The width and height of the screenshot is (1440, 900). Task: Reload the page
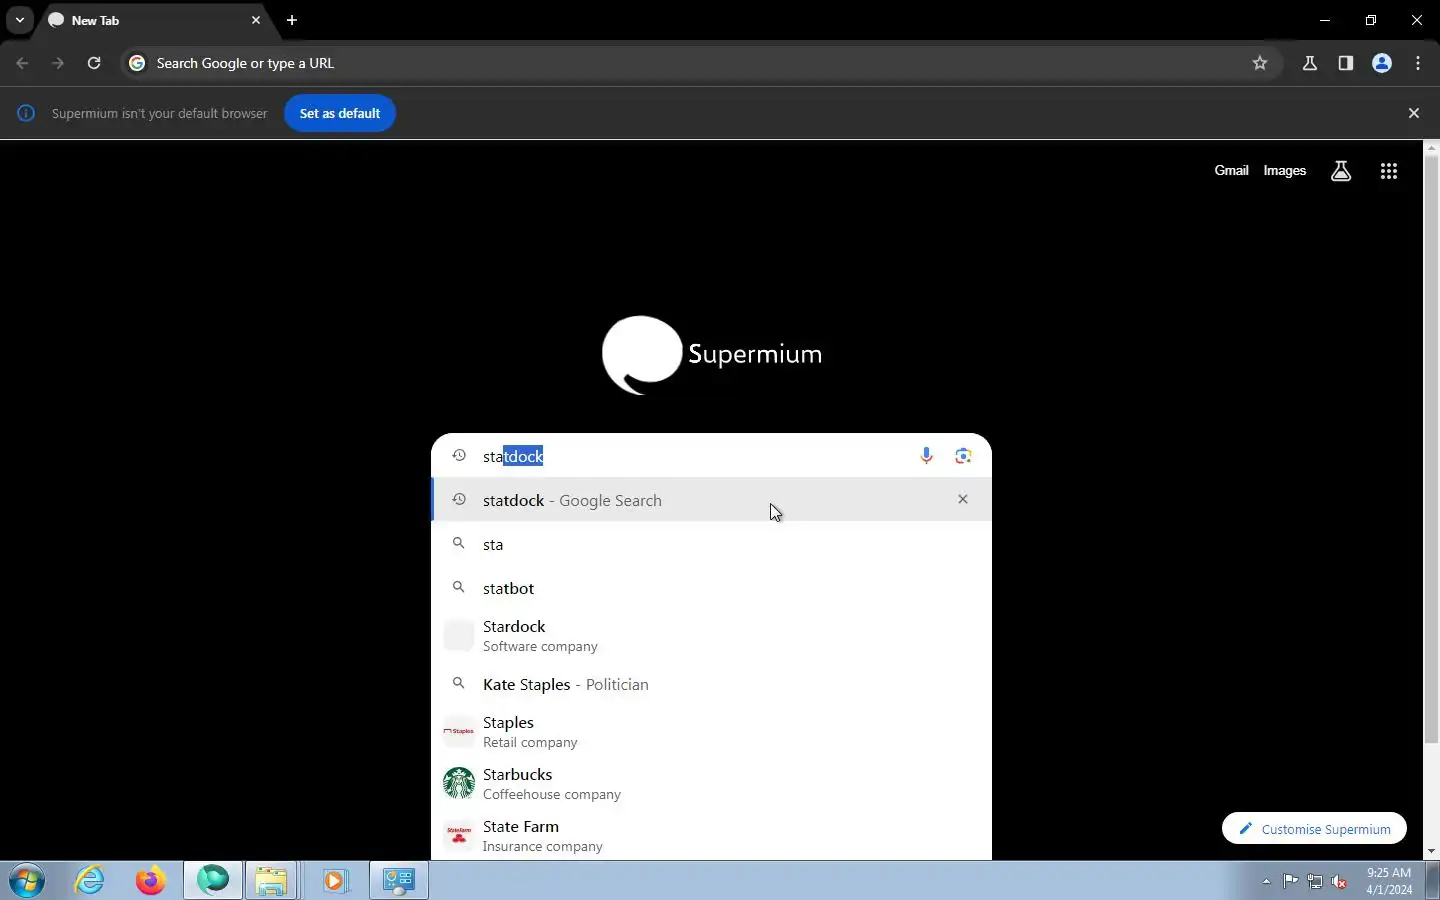(x=94, y=63)
